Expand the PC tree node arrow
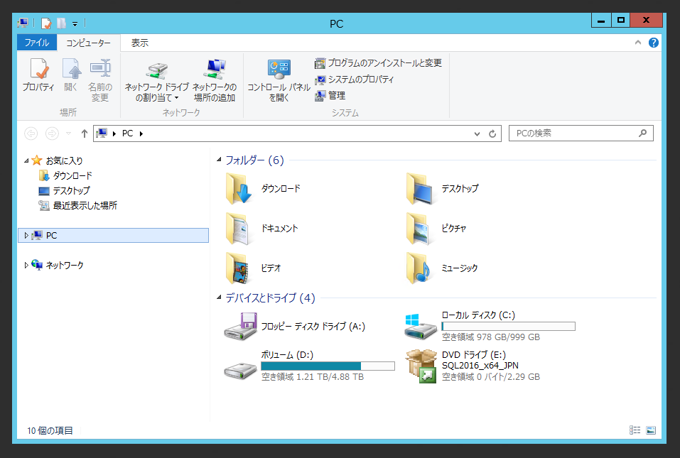 26,236
